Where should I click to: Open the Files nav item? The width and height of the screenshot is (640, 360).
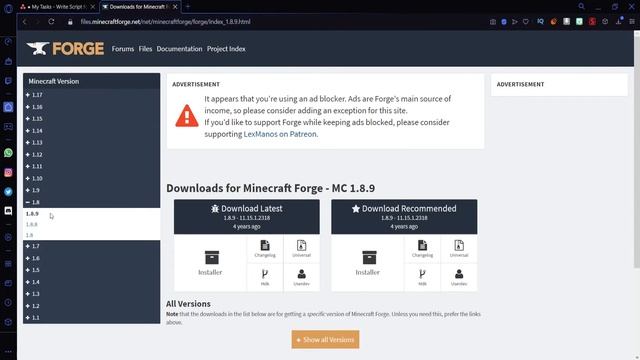(x=145, y=49)
